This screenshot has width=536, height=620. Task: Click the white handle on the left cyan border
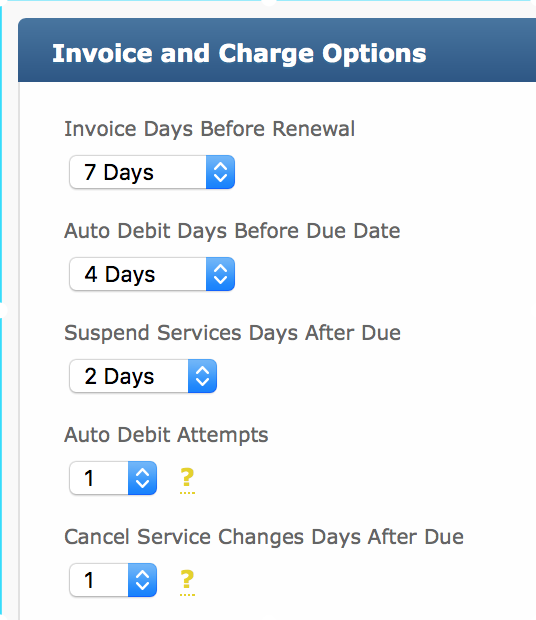pyautogui.click(x=2, y=310)
